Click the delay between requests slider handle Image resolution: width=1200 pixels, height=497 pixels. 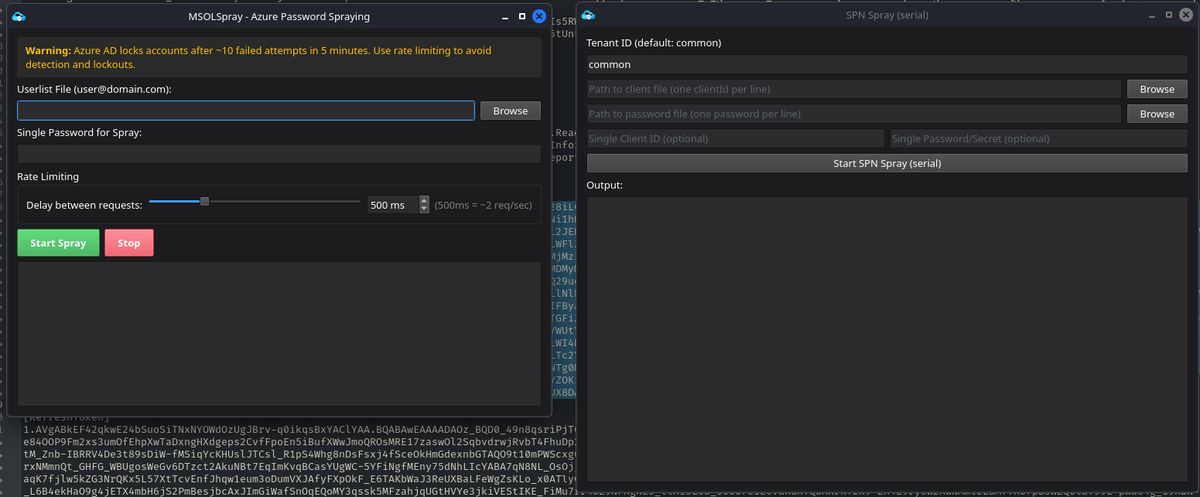pyautogui.click(x=204, y=201)
